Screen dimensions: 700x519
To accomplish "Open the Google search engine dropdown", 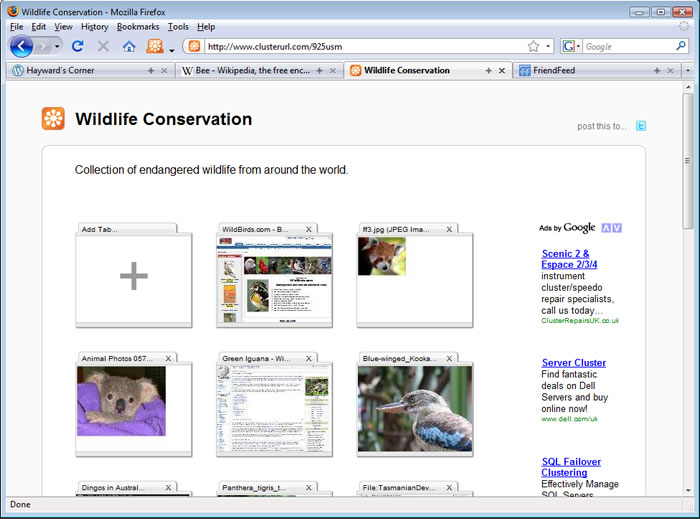I will tap(572, 46).
